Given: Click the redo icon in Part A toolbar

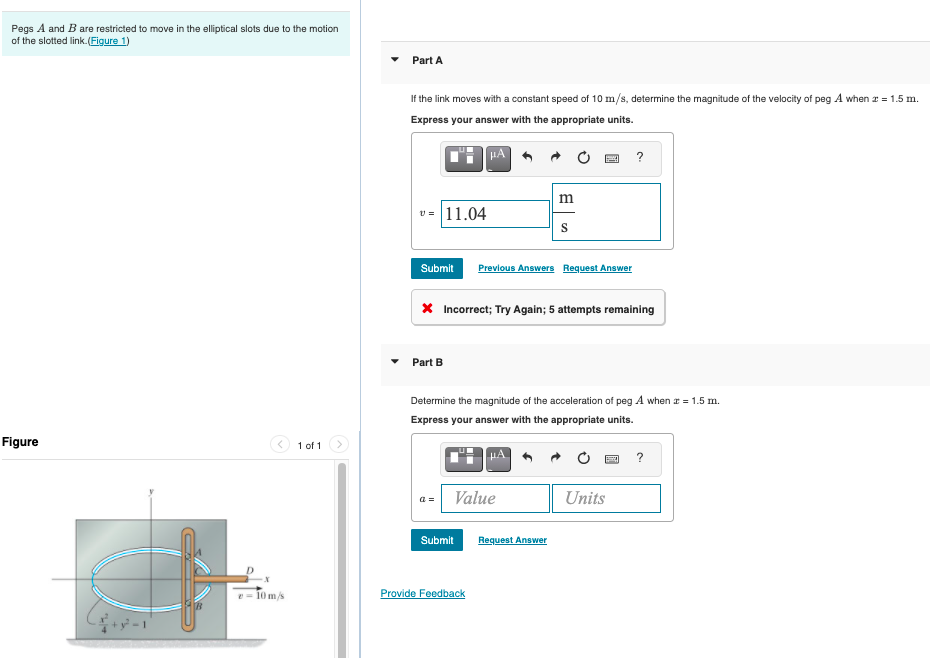Looking at the screenshot, I should pos(554,158).
